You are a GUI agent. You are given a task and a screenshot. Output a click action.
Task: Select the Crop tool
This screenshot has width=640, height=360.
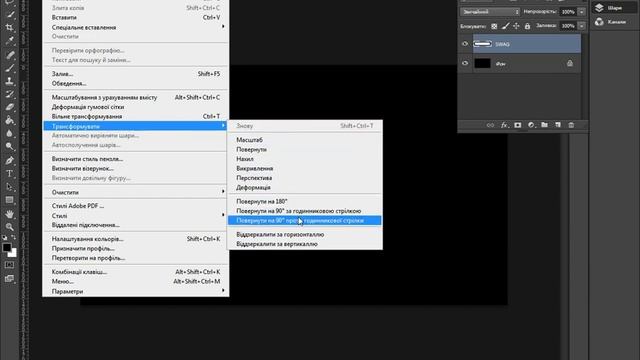click(9, 28)
